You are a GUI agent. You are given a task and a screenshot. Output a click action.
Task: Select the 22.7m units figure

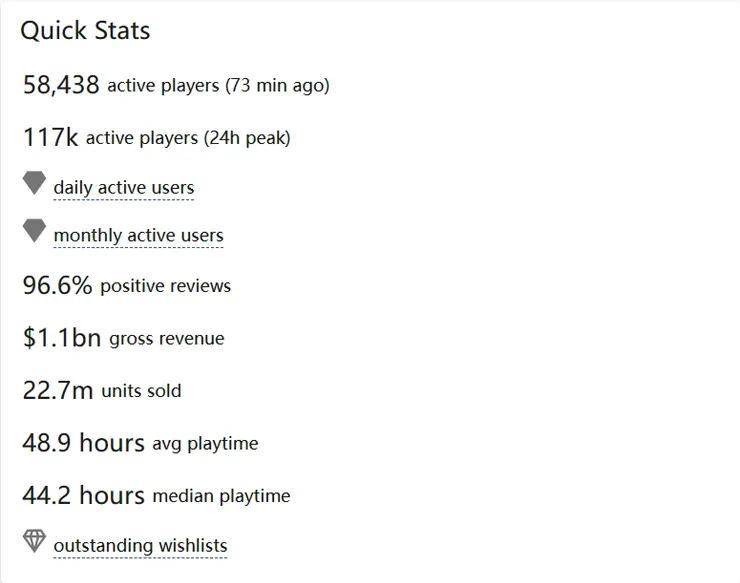[57, 390]
